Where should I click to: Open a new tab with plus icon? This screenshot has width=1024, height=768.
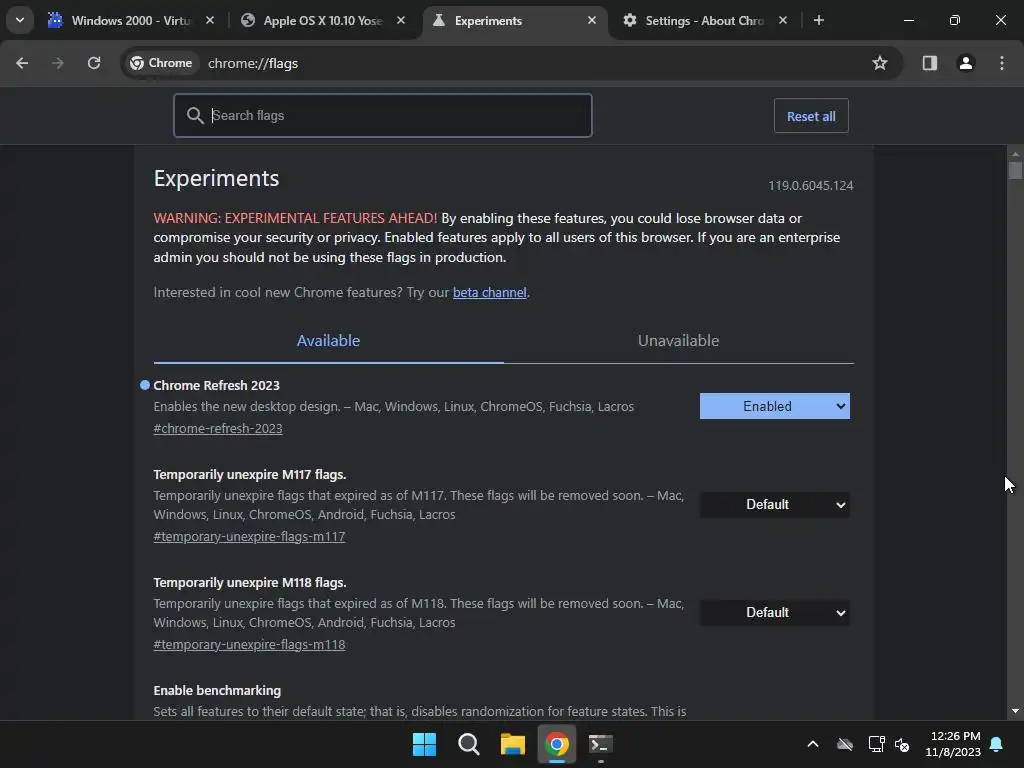point(819,20)
